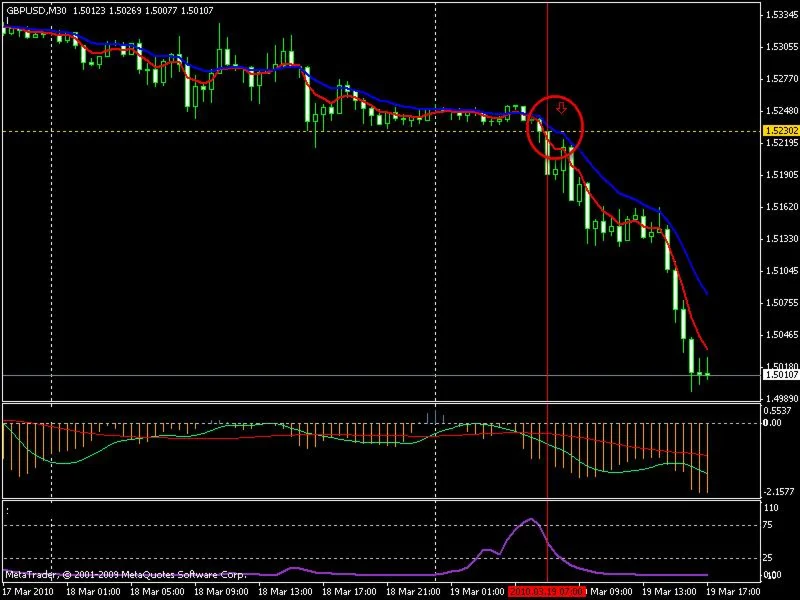Click the MACD scale value 0.5537
This screenshot has height=600, width=800.
pyautogui.click(x=777, y=411)
